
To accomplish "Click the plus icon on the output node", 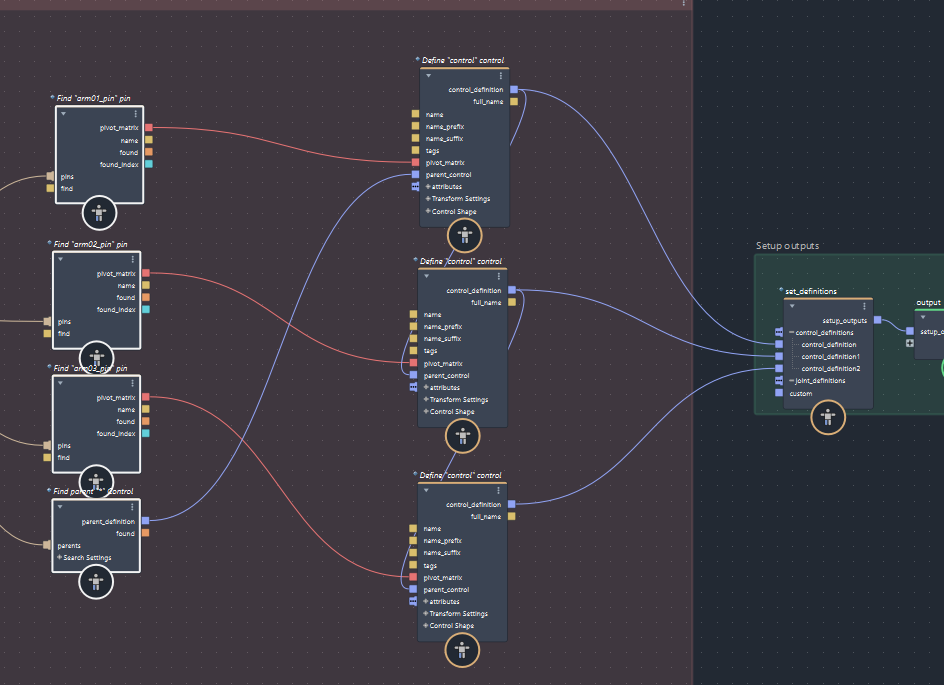I will point(910,343).
